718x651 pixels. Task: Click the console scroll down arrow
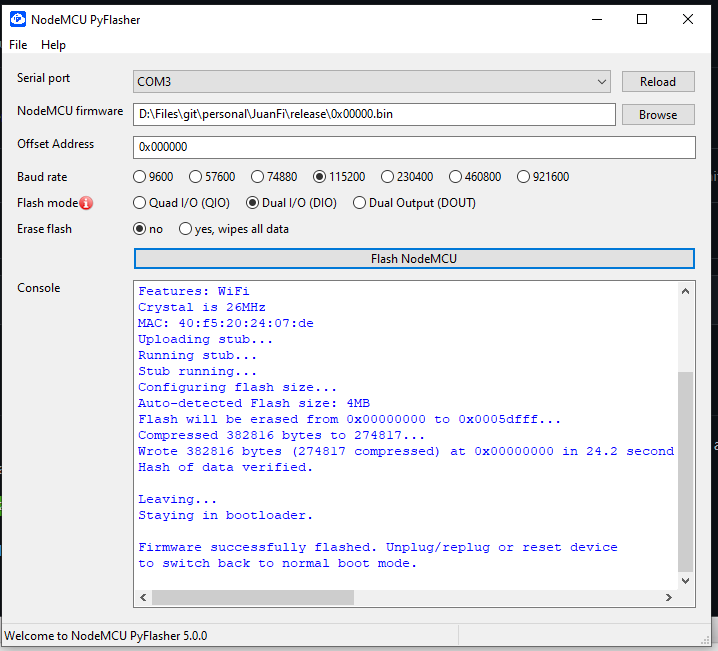[685, 581]
